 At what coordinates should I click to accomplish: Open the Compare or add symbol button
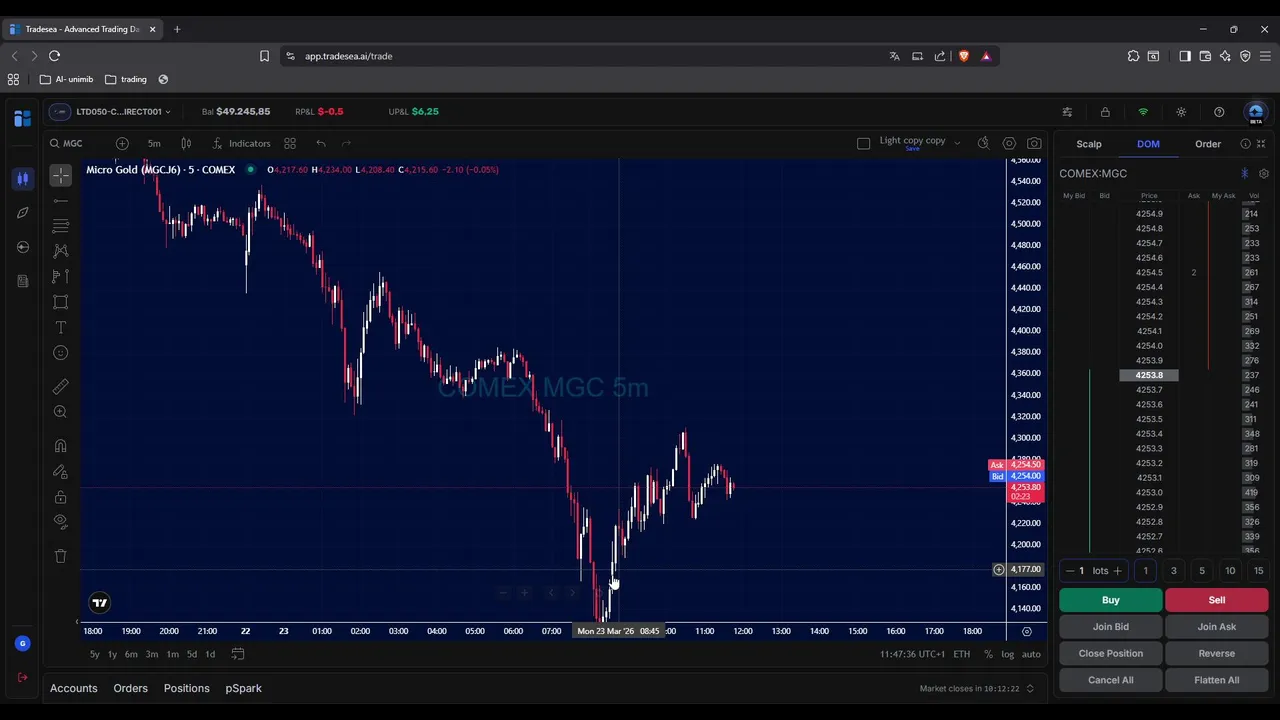coord(122,143)
